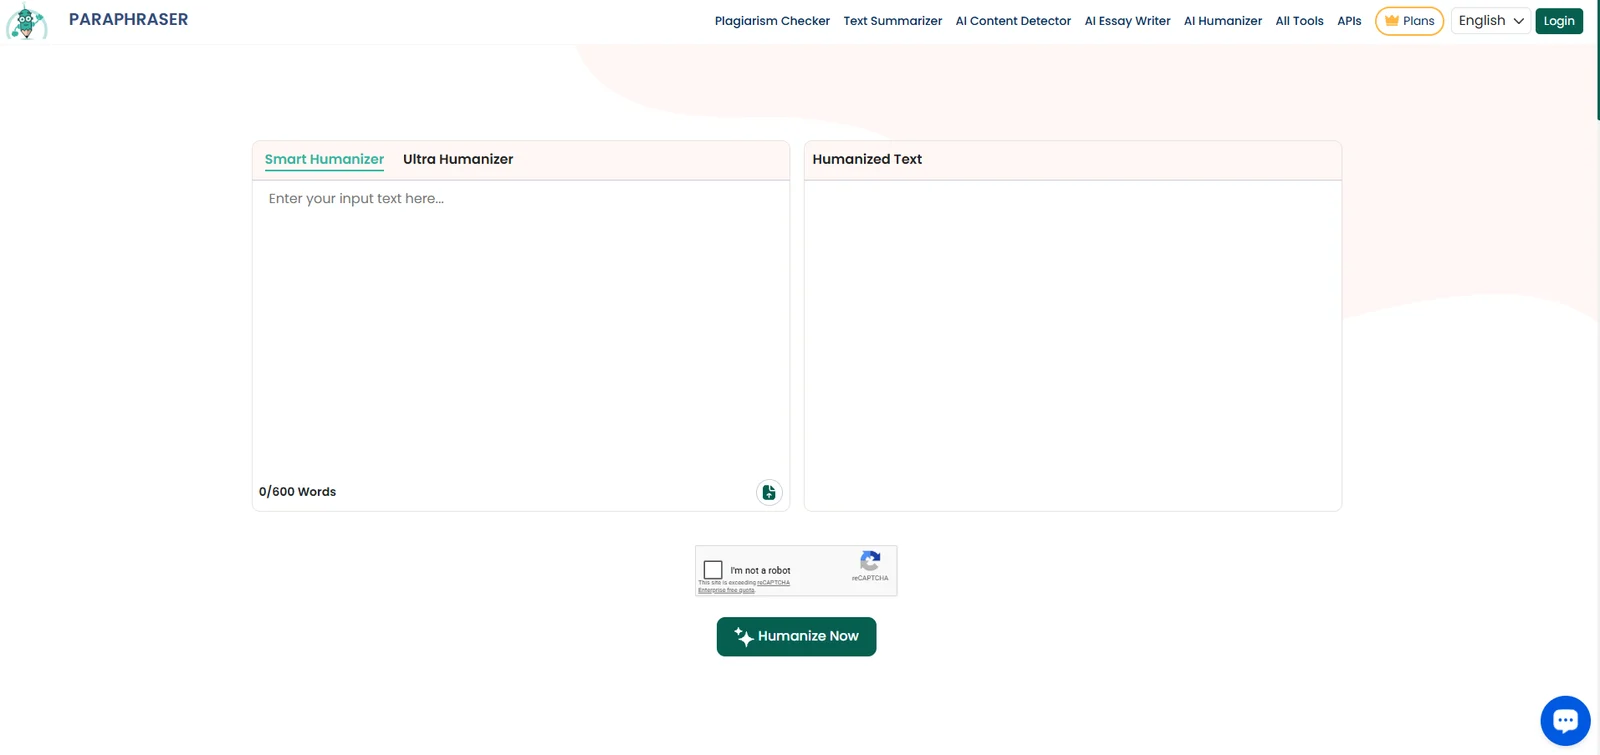This screenshot has width=1600, height=755.
Task: Open the chat support bubble icon
Action: coord(1565,720)
